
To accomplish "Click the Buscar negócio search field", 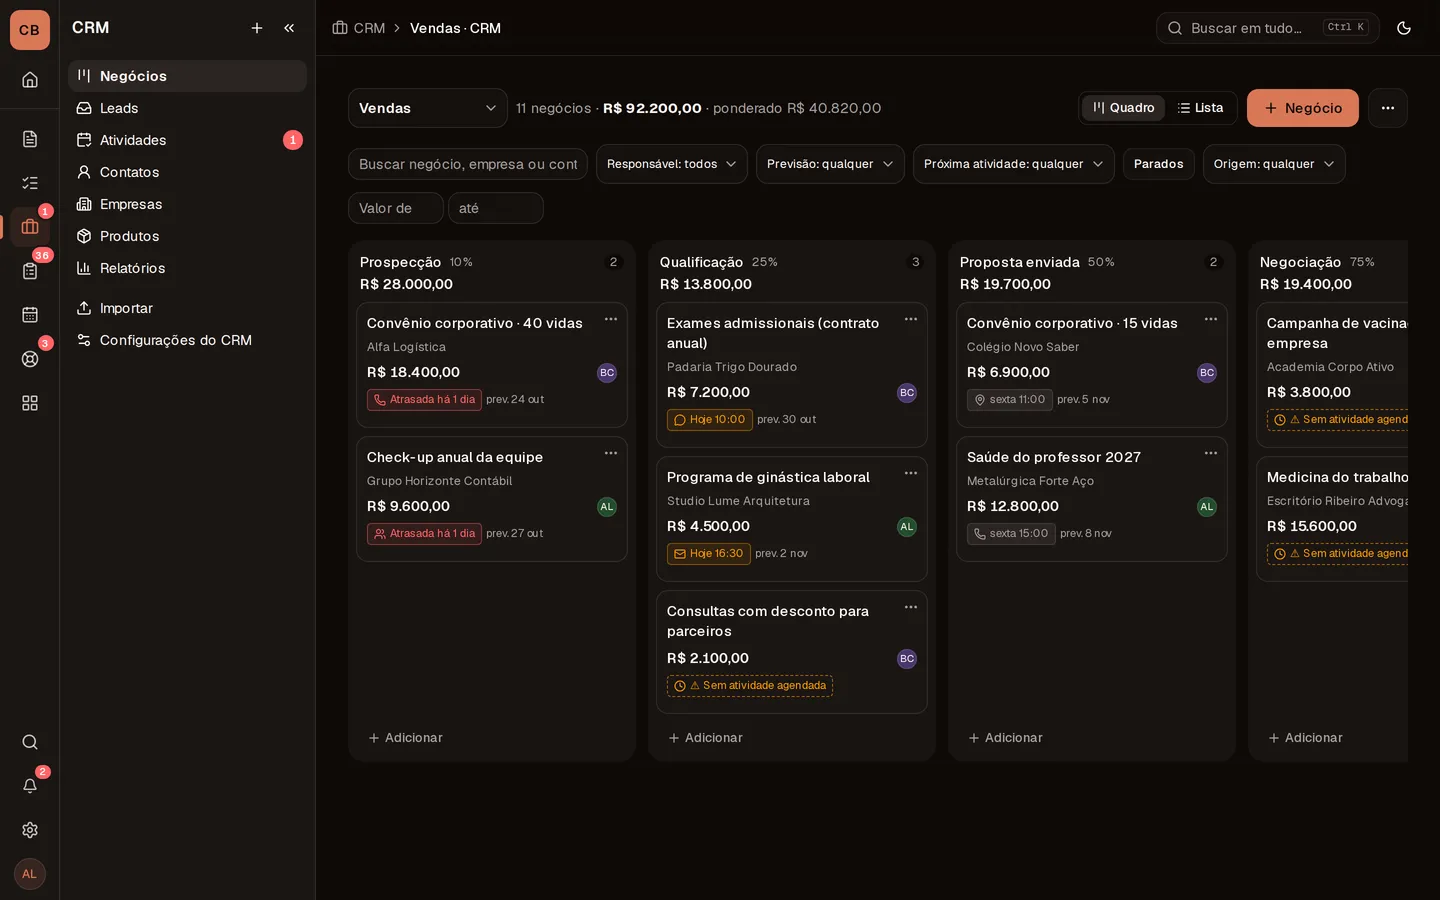I will (468, 164).
